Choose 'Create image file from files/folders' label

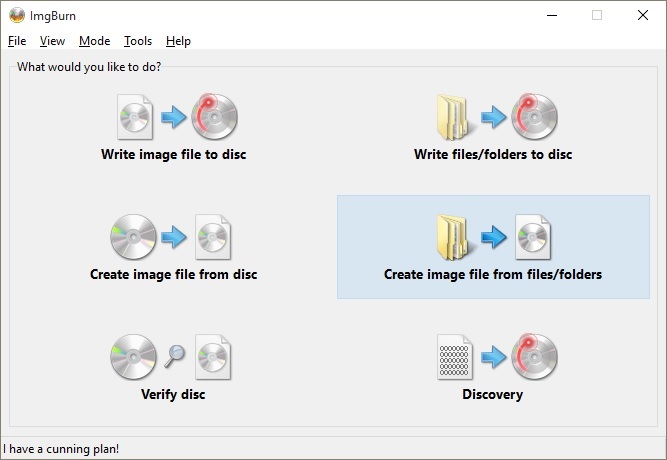point(493,274)
